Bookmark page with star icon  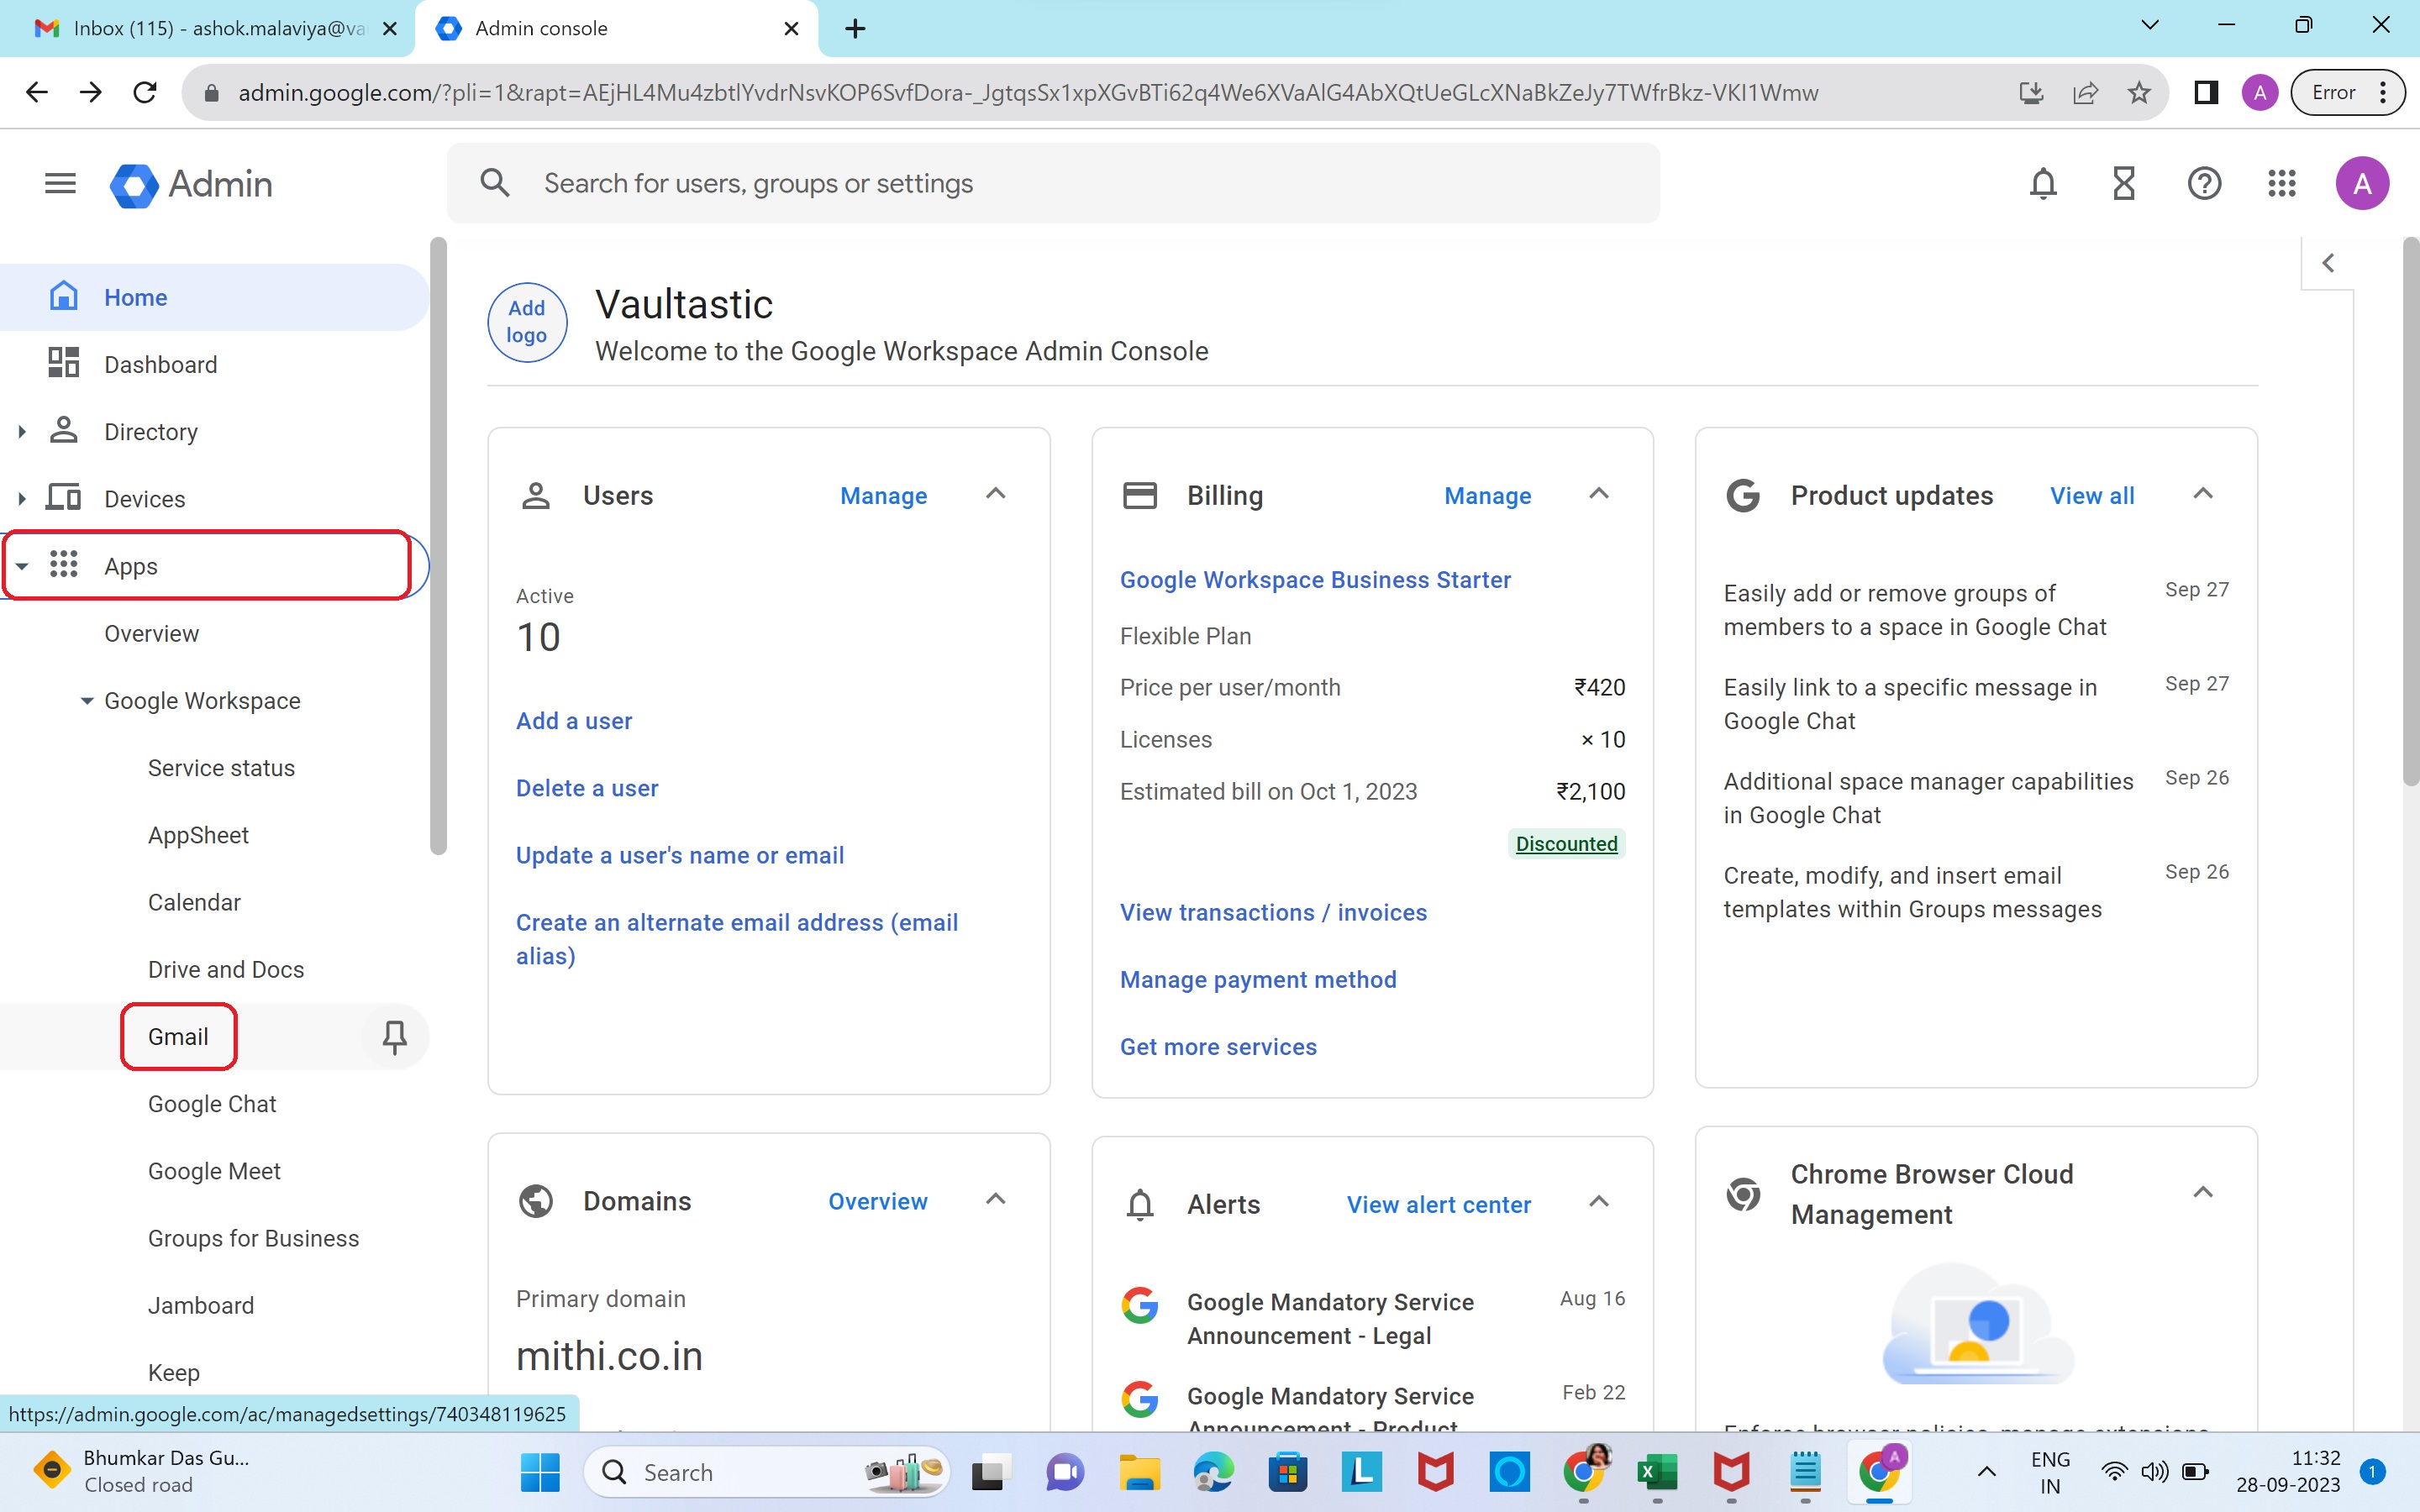pos(2139,93)
